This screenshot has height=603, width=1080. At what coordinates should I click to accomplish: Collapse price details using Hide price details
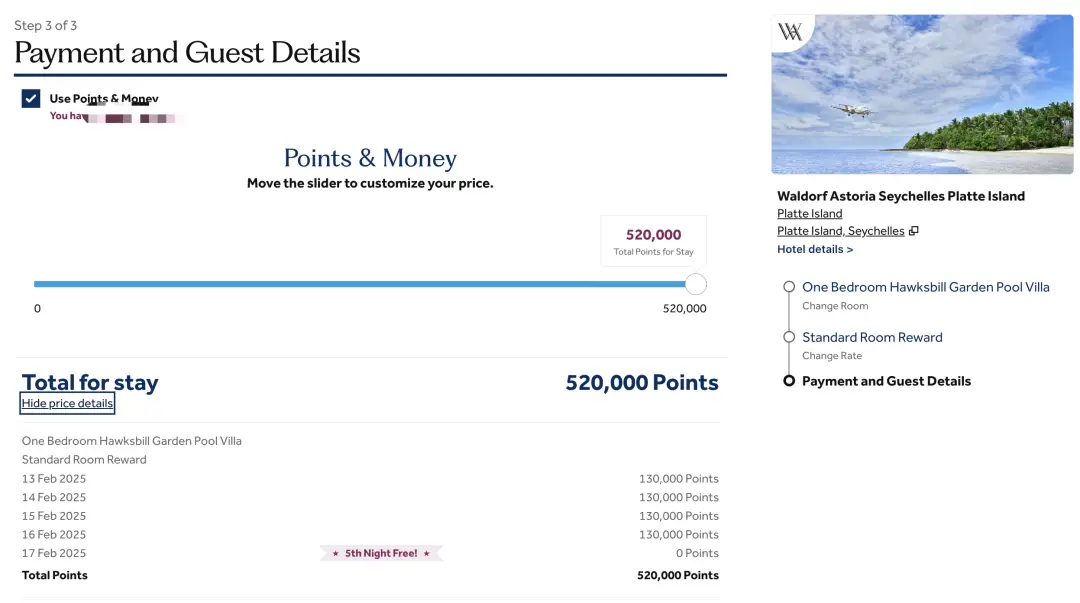tap(68, 403)
